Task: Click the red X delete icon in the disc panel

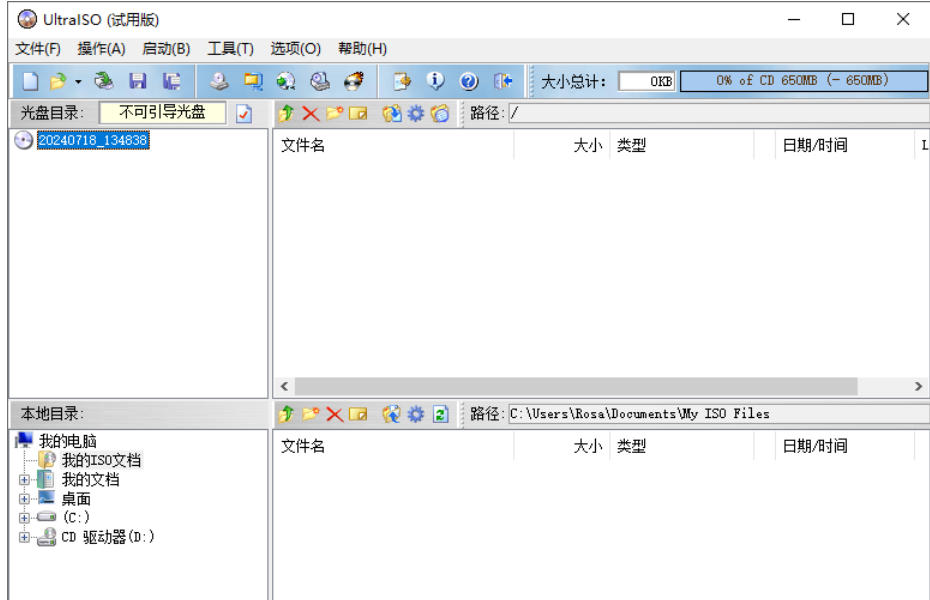Action: 310,113
